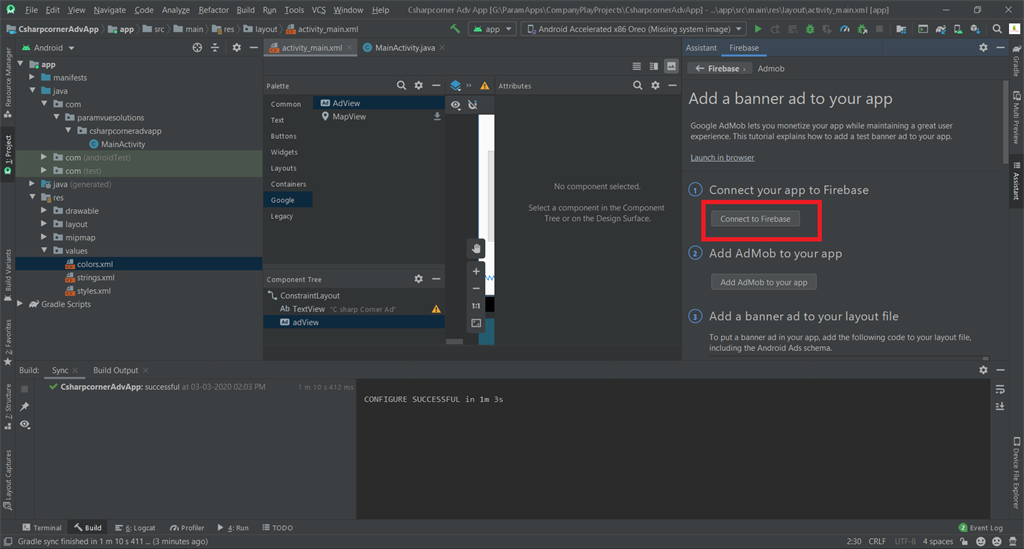Open Component Tree settings gear

pos(419,279)
